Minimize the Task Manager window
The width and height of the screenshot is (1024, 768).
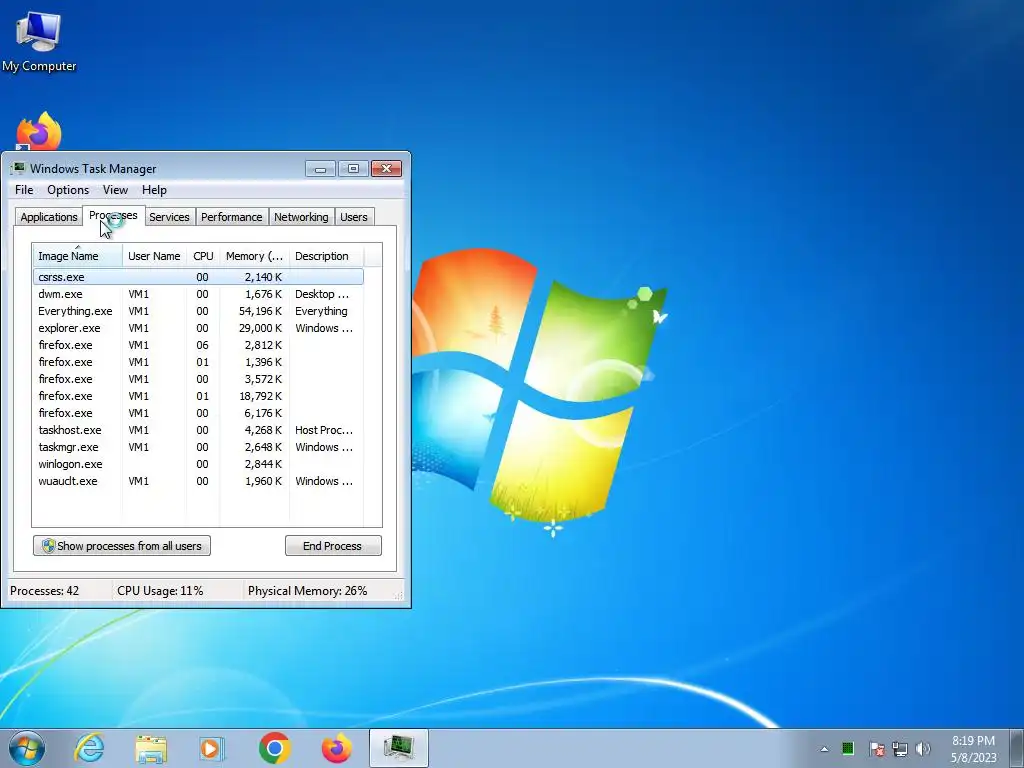(x=320, y=169)
